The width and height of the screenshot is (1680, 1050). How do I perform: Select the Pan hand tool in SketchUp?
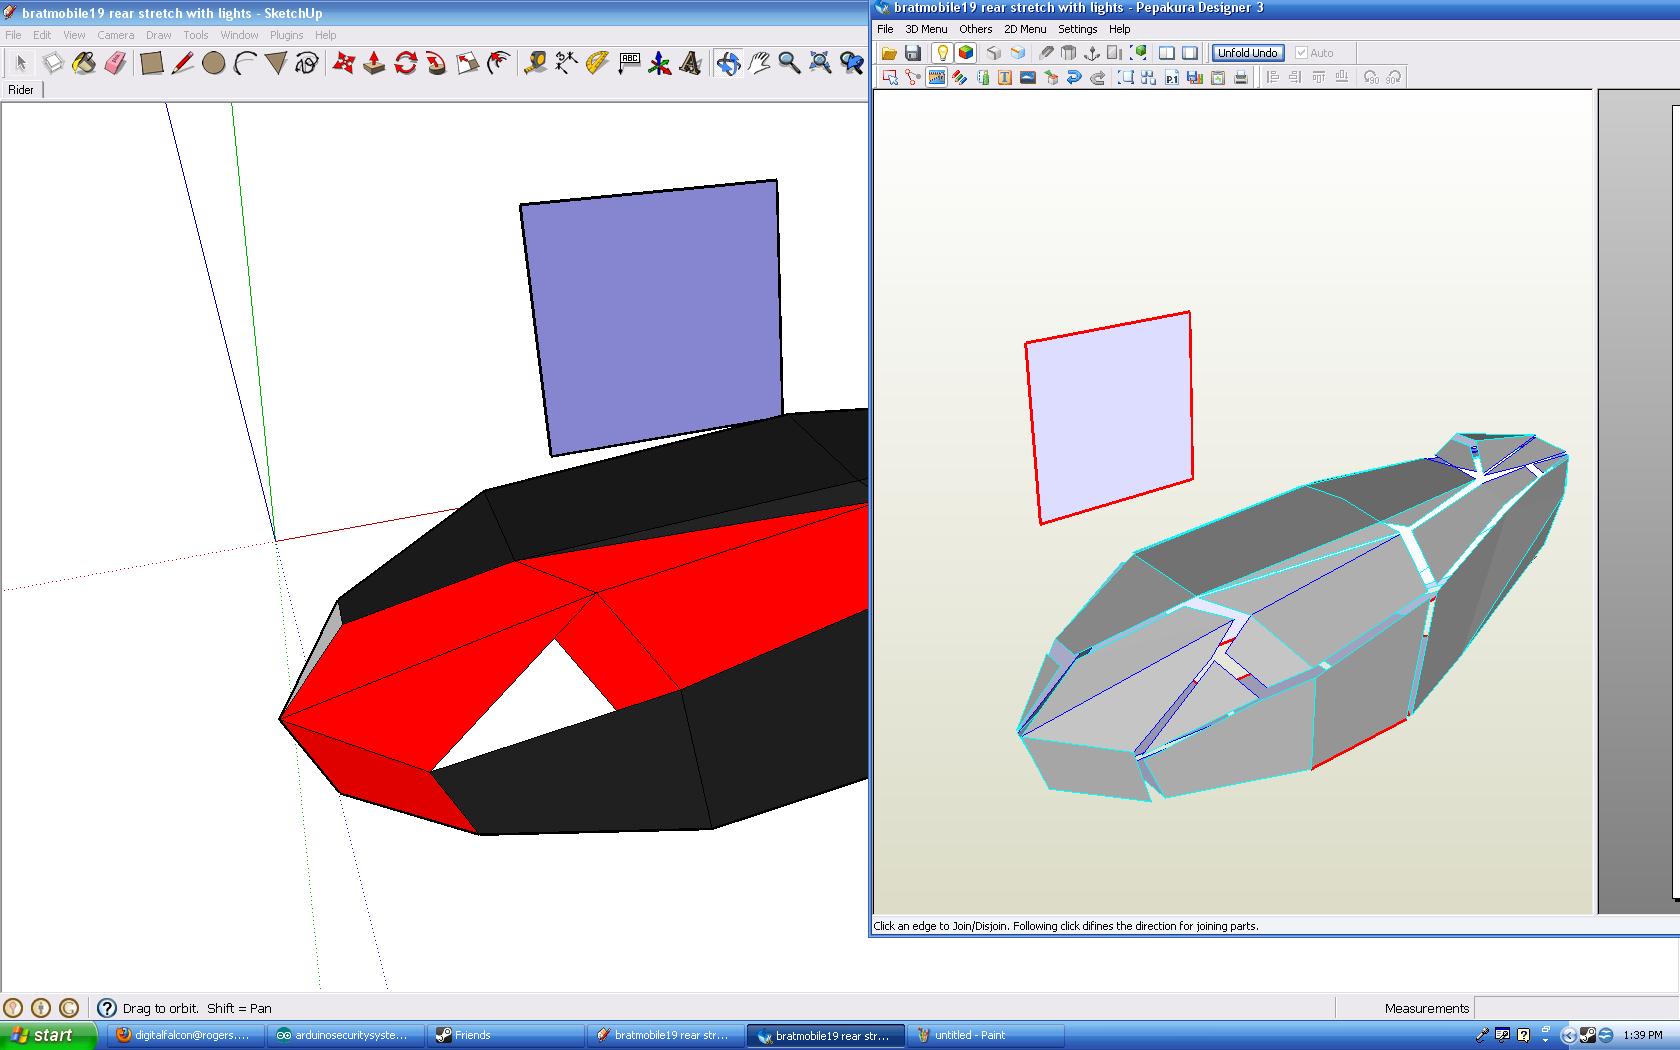759,64
